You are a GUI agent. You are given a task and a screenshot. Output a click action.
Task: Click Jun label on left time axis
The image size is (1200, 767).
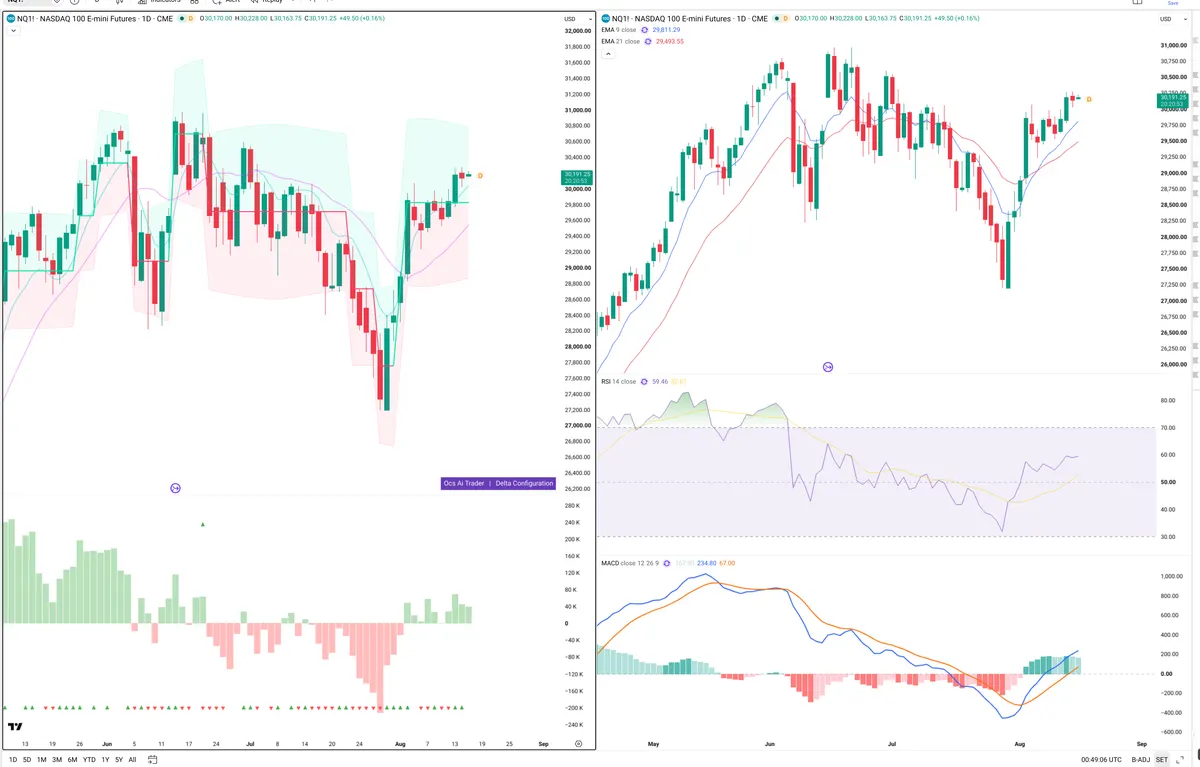coord(106,744)
